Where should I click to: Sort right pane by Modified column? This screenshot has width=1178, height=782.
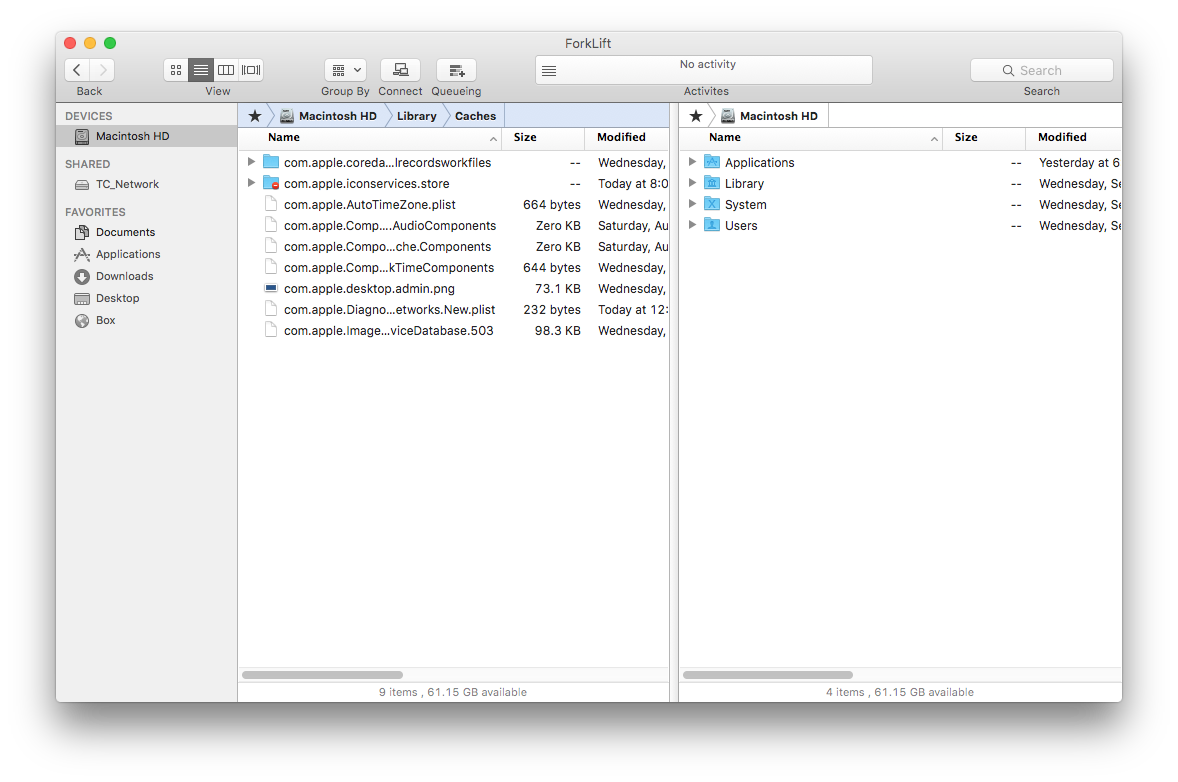[x=1074, y=137]
